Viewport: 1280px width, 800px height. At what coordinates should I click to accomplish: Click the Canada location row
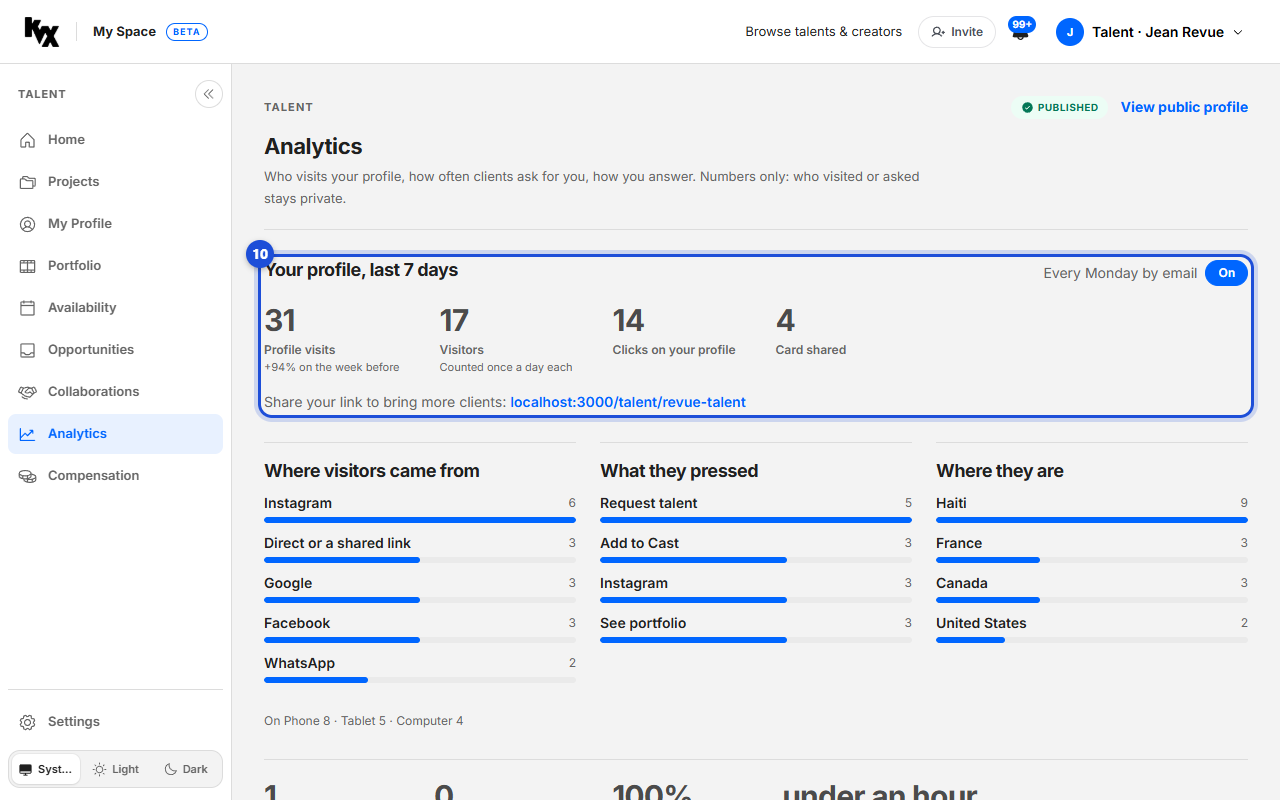(x=1092, y=588)
